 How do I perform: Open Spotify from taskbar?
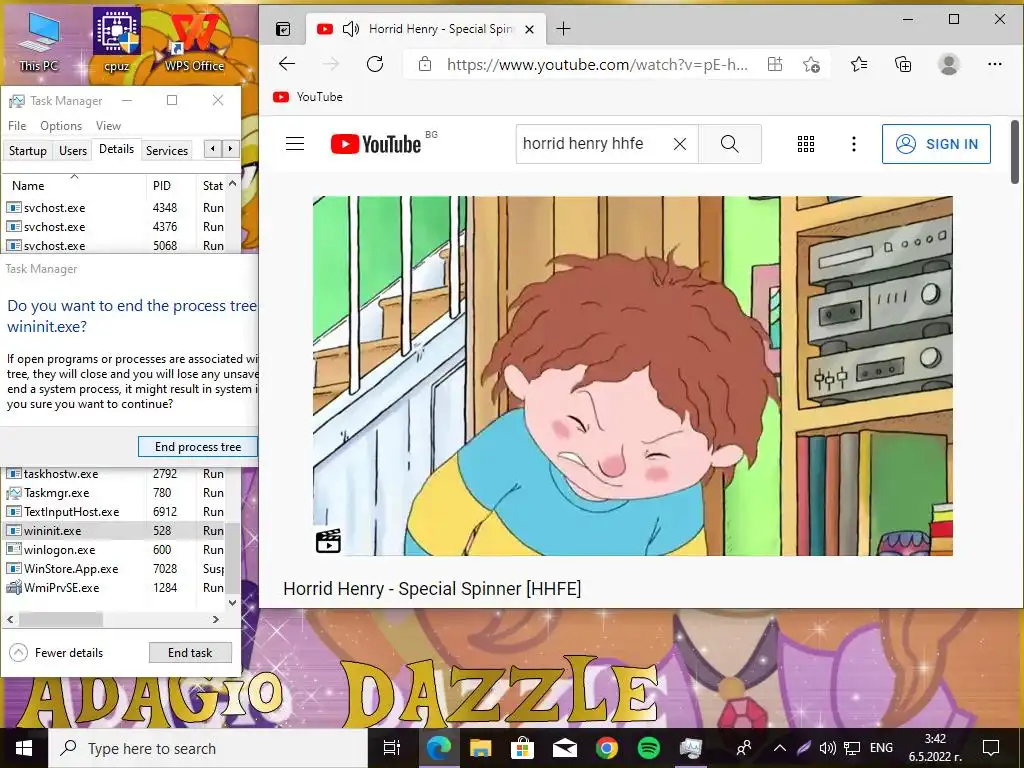[648, 748]
